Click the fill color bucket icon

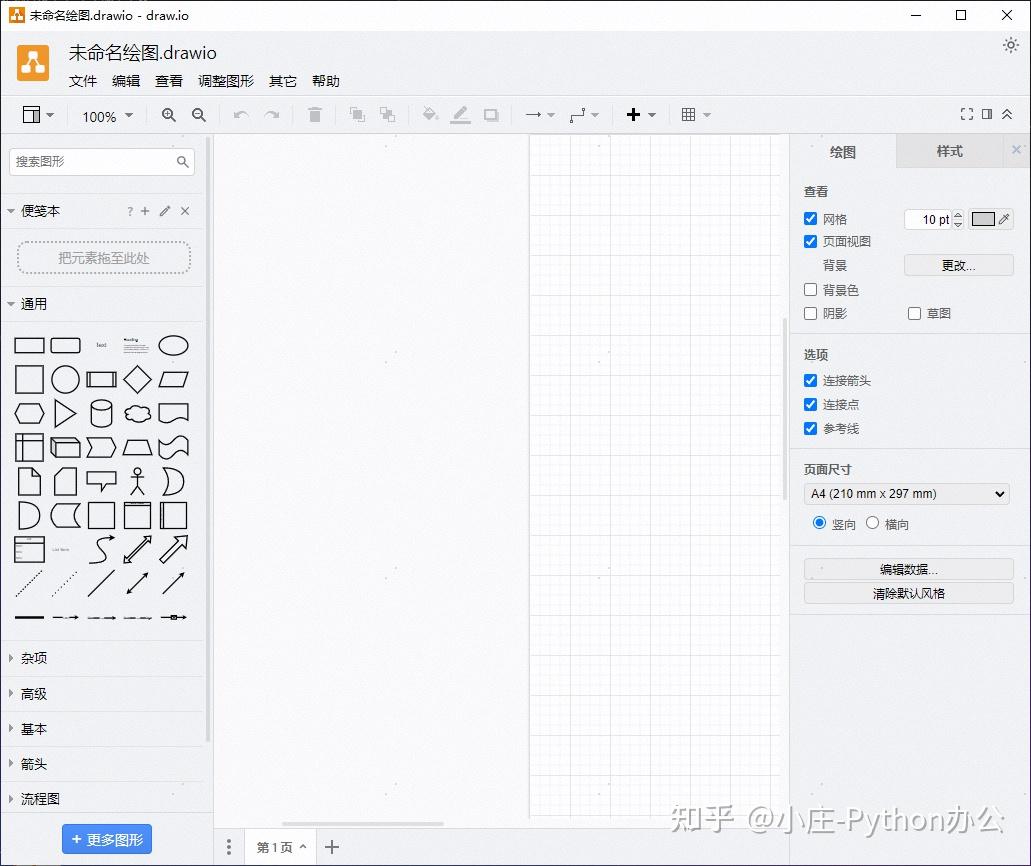point(430,114)
